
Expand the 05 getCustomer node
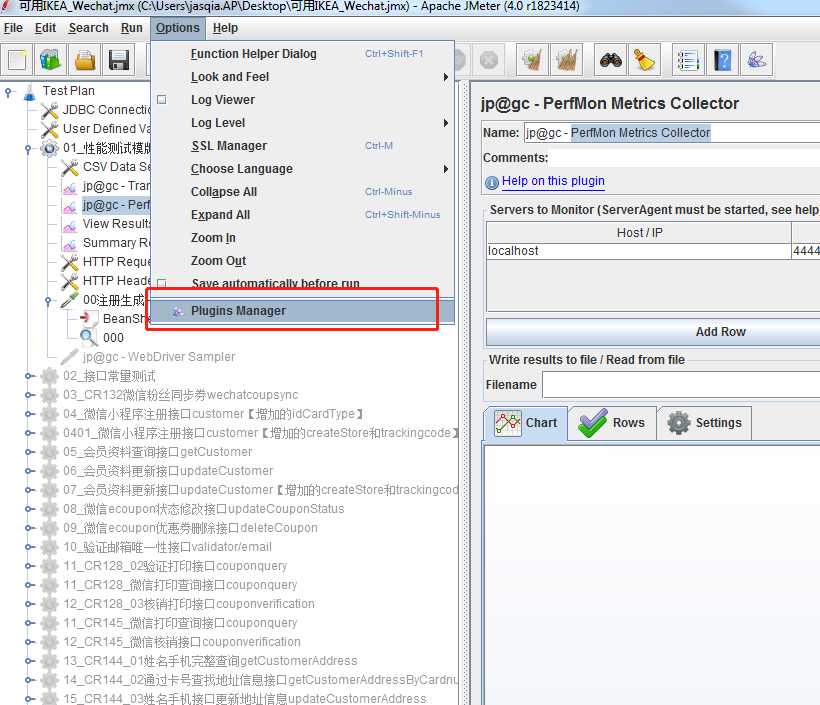pos(29,452)
